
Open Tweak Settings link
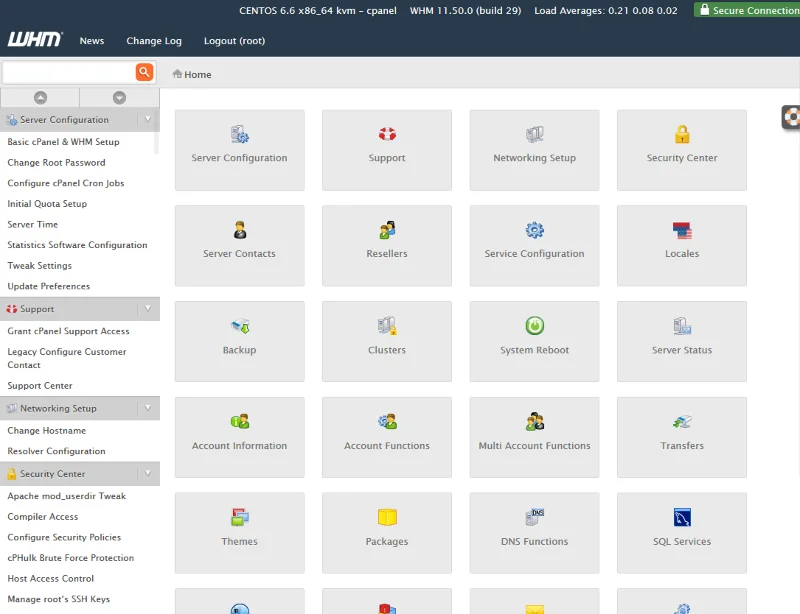click(x=39, y=265)
